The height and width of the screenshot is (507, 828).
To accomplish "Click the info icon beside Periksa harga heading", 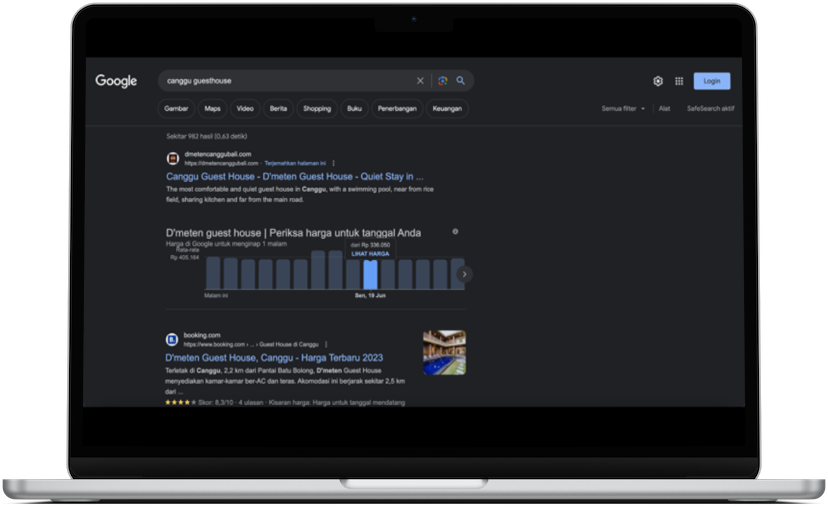I will click(x=455, y=232).
